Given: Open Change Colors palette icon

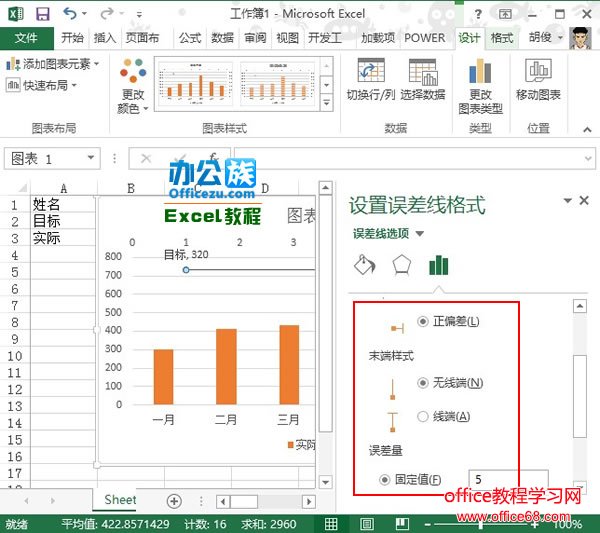Looking at the screenshot, I should 133,70.
